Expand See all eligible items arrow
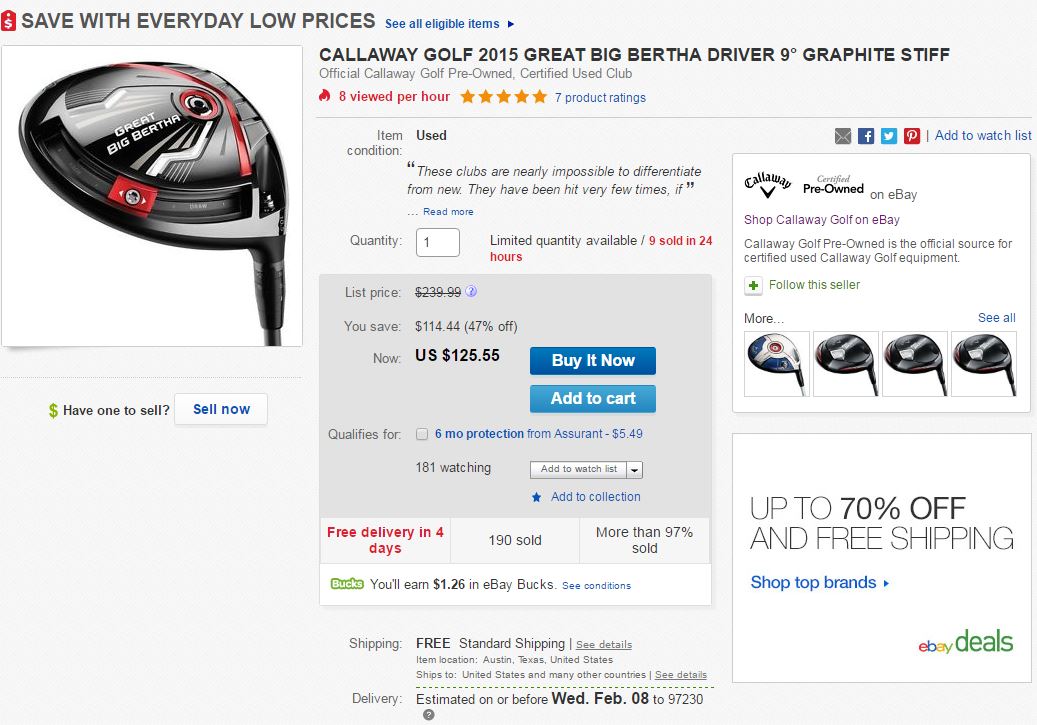 [x=511, y=24]
